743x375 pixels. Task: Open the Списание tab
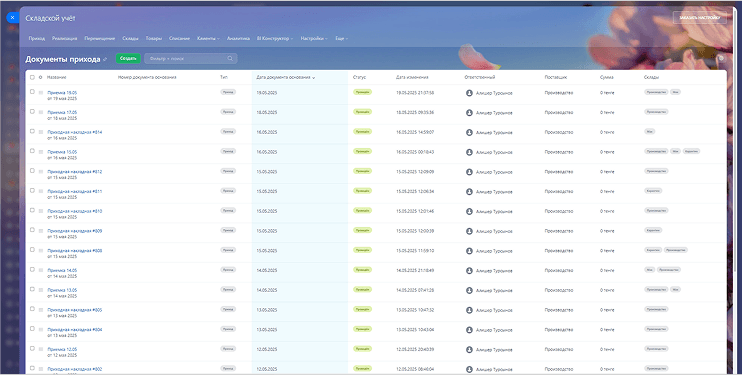180,38
